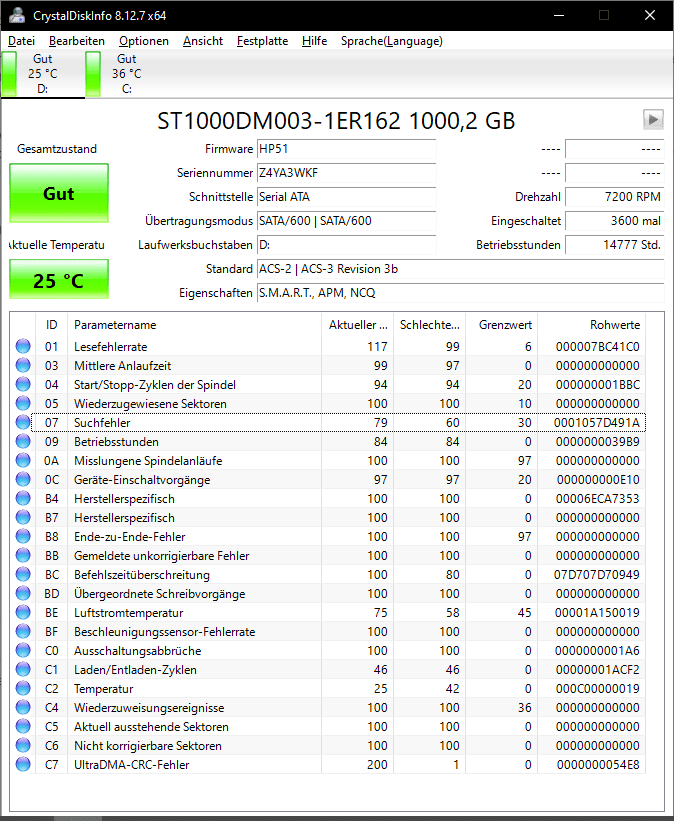Open the Ansicht menu
This screenshot has height=821, width=674.
tap(203, 41)
